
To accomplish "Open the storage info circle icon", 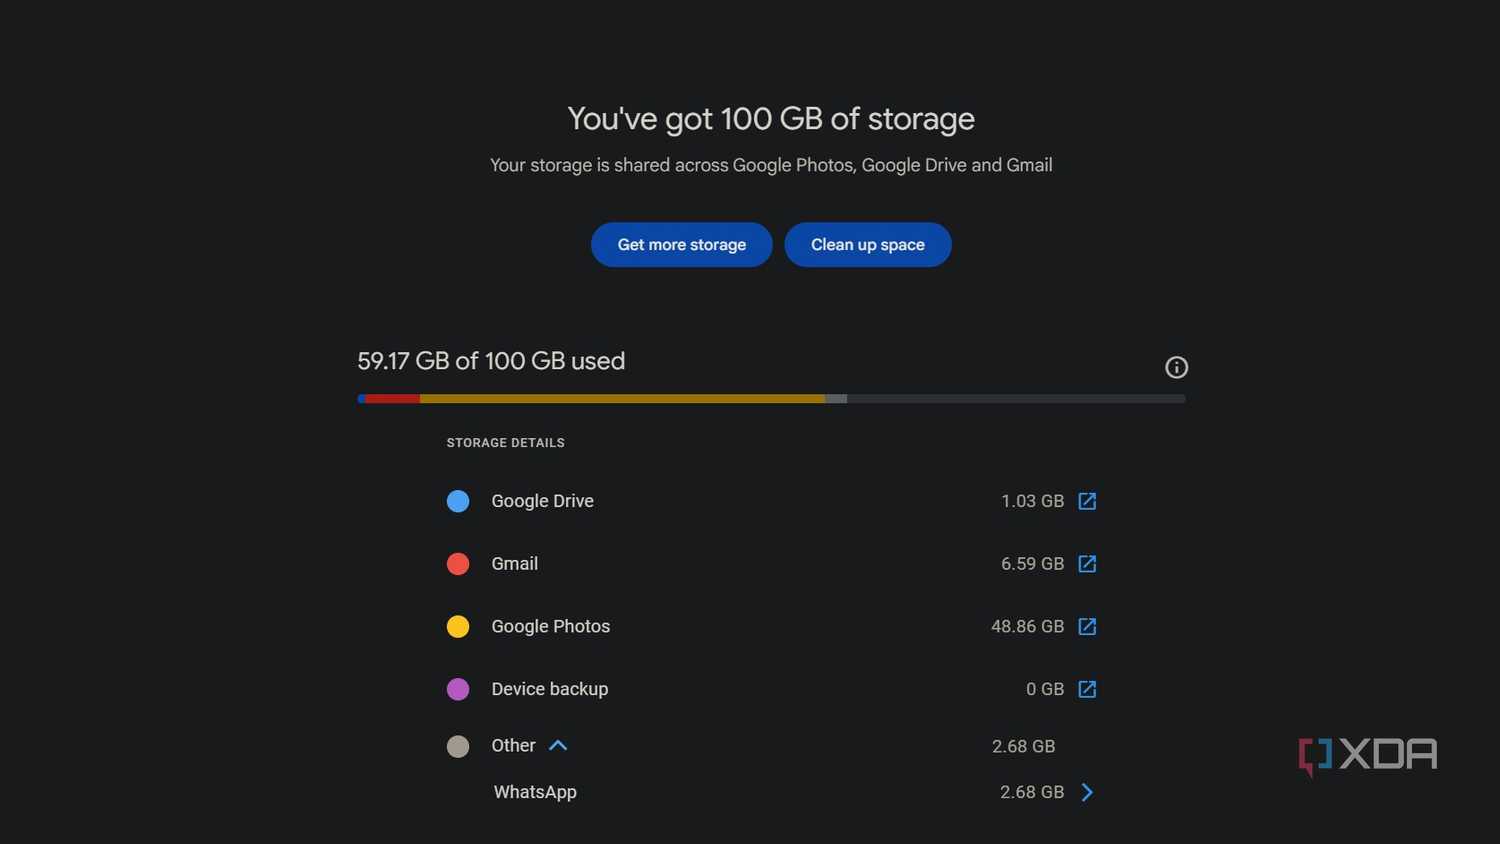I will pos(1176,367).
